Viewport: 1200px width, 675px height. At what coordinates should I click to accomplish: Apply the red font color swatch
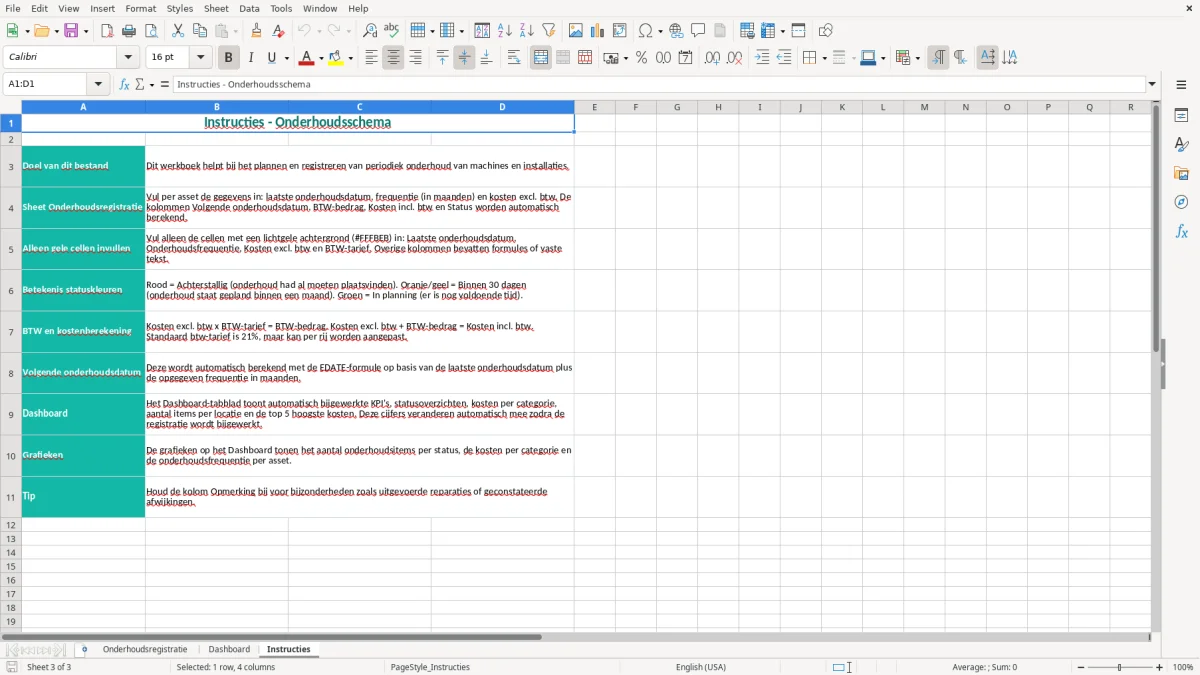click(306, 58)
